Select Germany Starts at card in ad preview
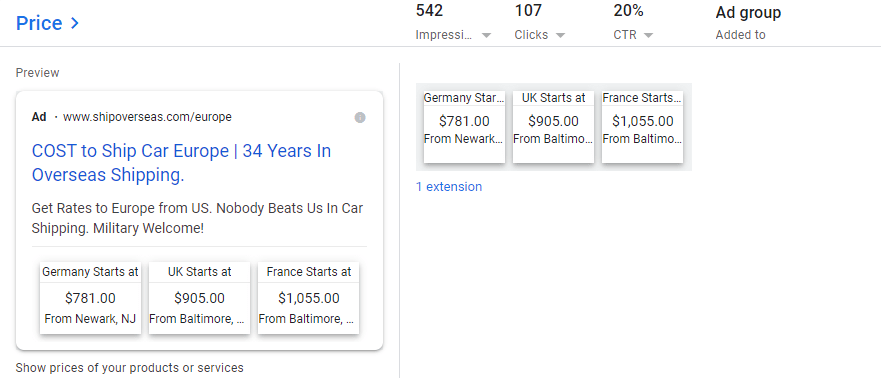Image resolution: width=881 pixels, height=391 pixels. (x=90, y=298)
